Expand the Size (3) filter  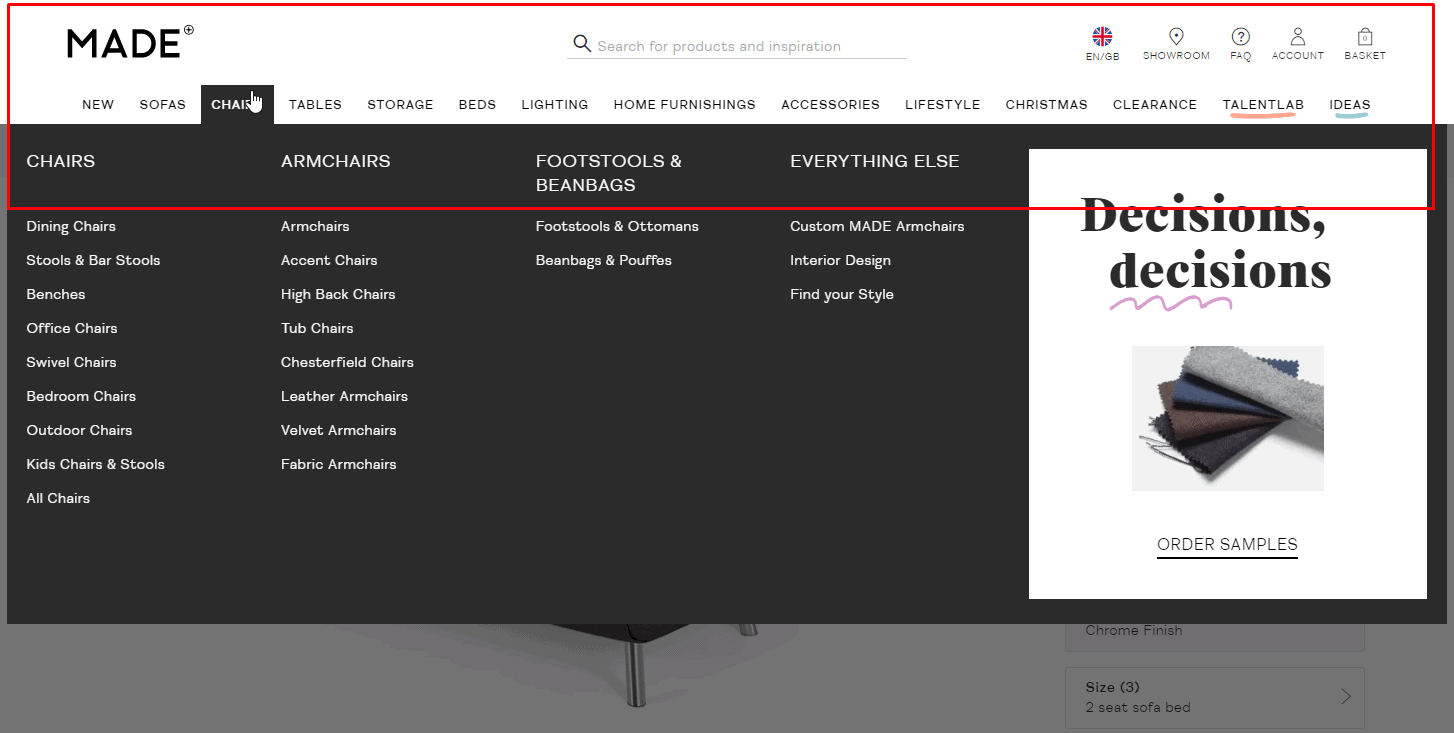point(1214,697)
